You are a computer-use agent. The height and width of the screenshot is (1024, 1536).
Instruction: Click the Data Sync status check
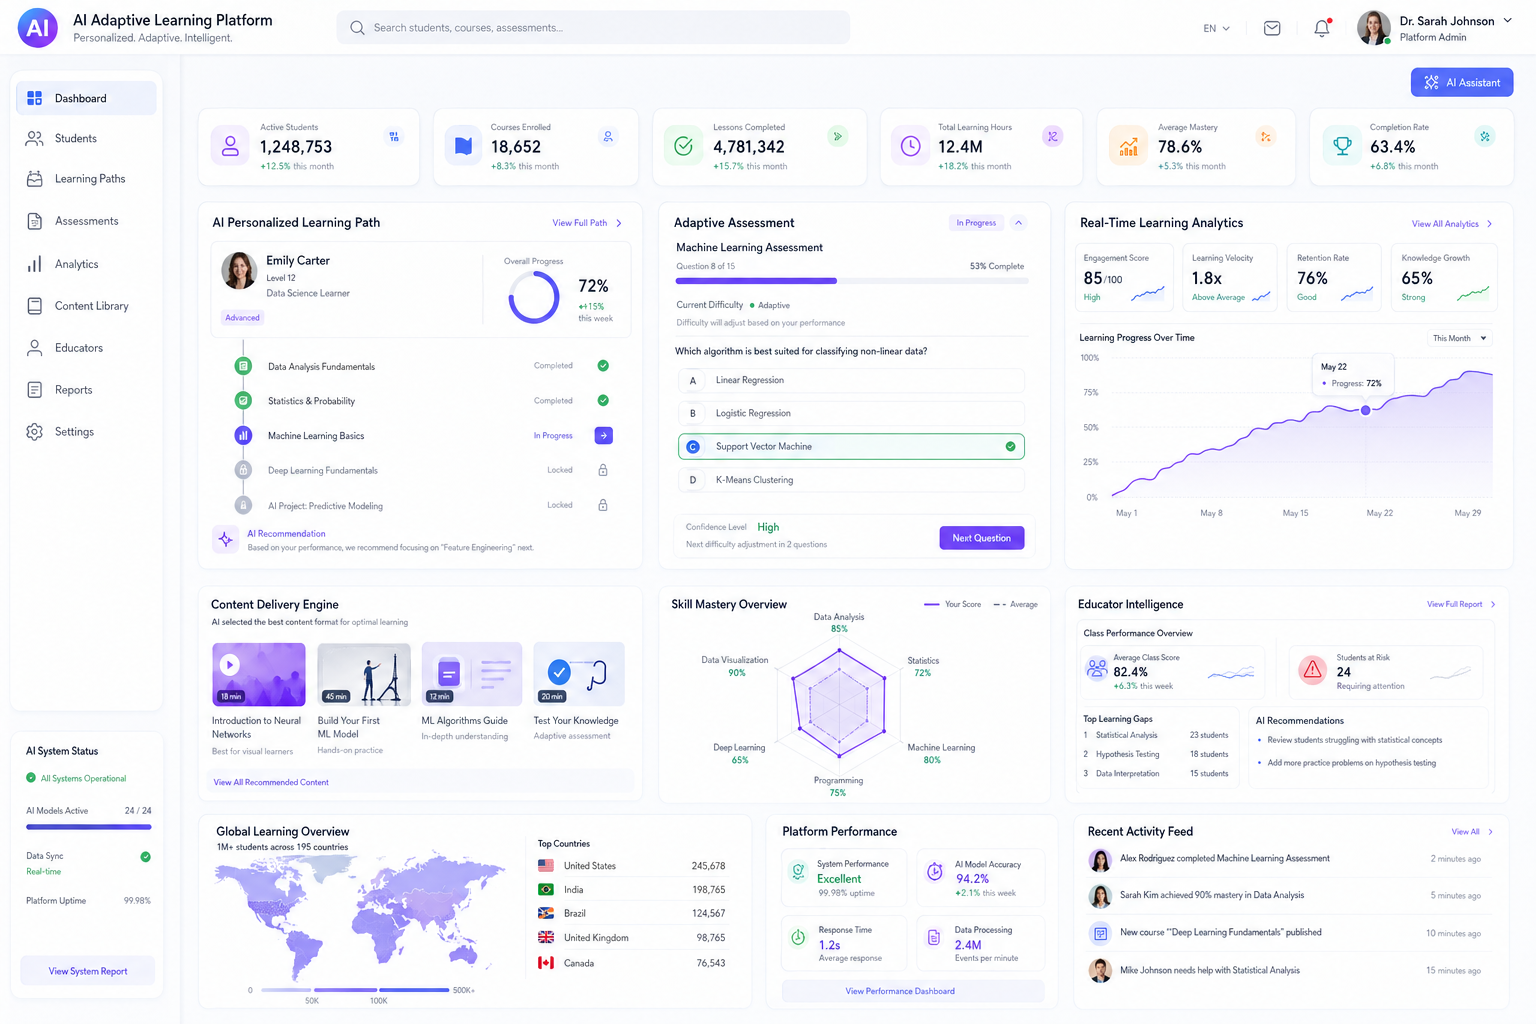(146, 857)
